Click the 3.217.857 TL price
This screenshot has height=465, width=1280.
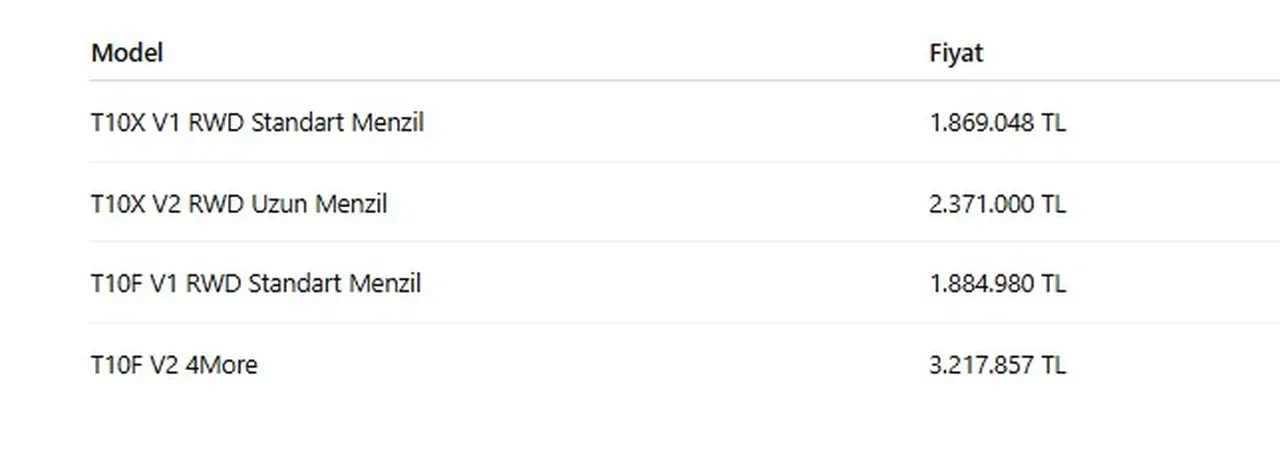coord(997,365)
